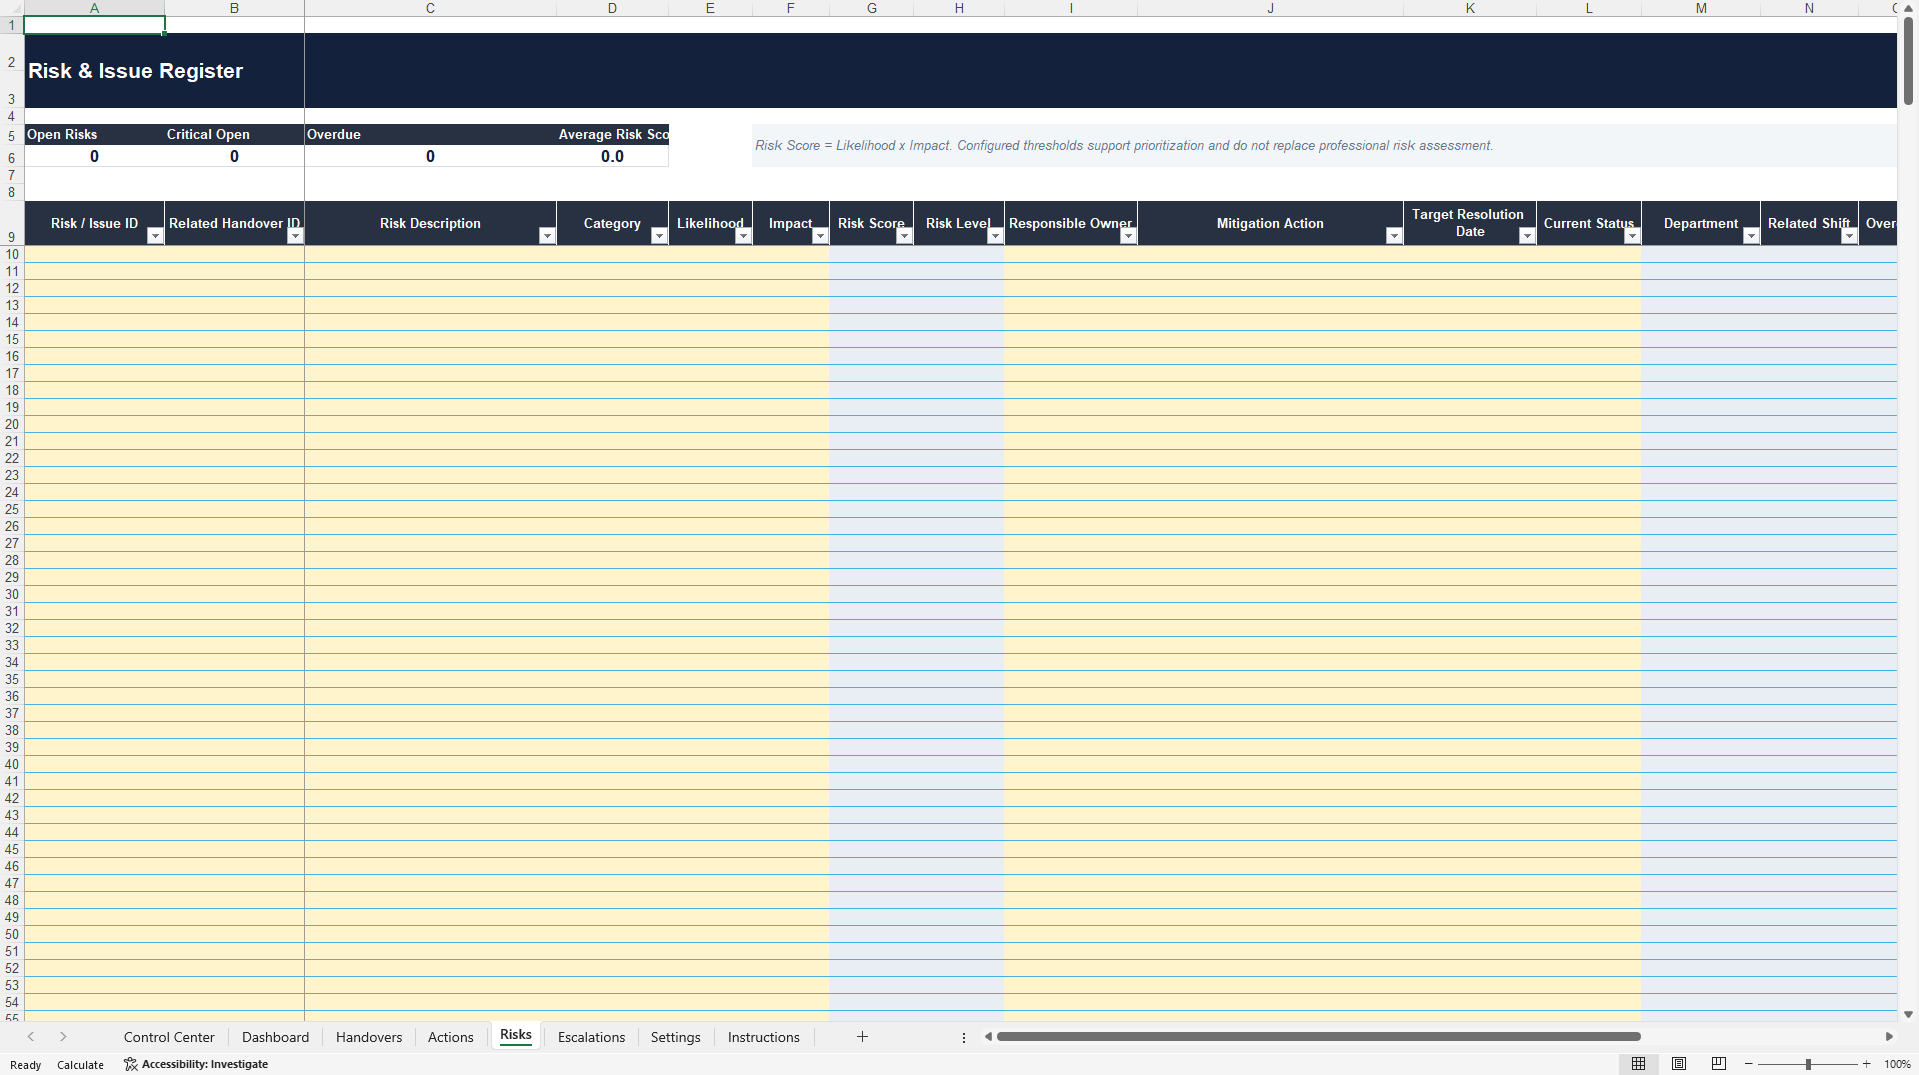Open the Risk / Issue ID filter dropdown
1919x1075 pixels.
(155, 236)
